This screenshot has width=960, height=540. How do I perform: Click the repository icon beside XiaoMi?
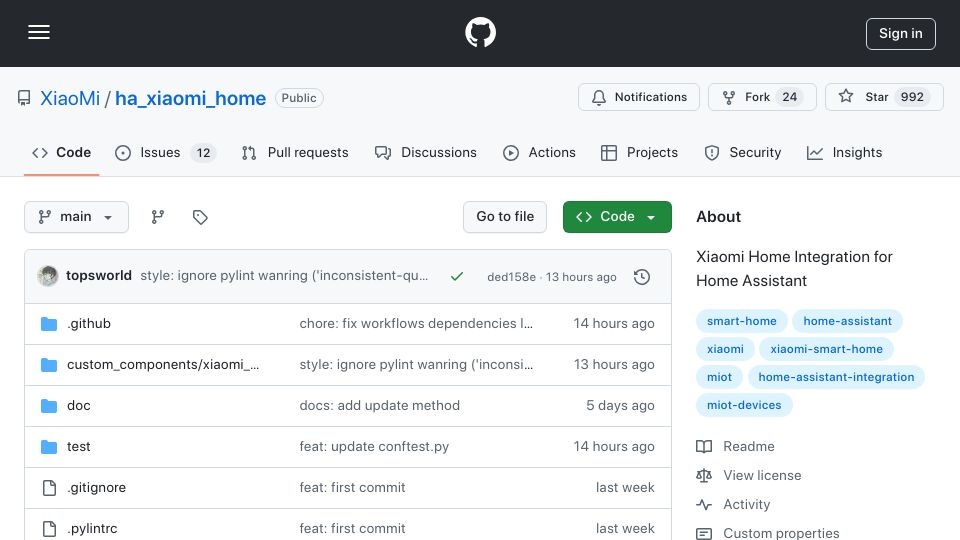tap(24, 98)
